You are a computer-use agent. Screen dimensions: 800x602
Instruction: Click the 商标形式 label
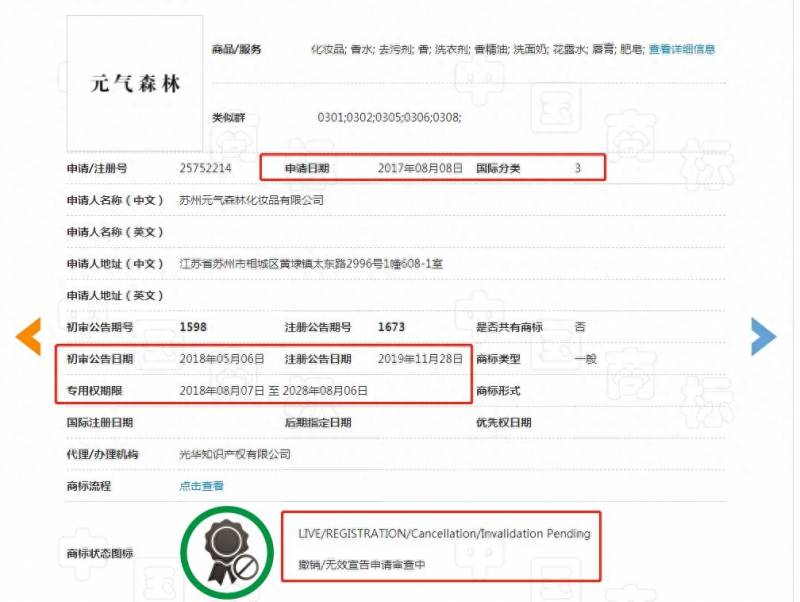(x=498, y=391)
